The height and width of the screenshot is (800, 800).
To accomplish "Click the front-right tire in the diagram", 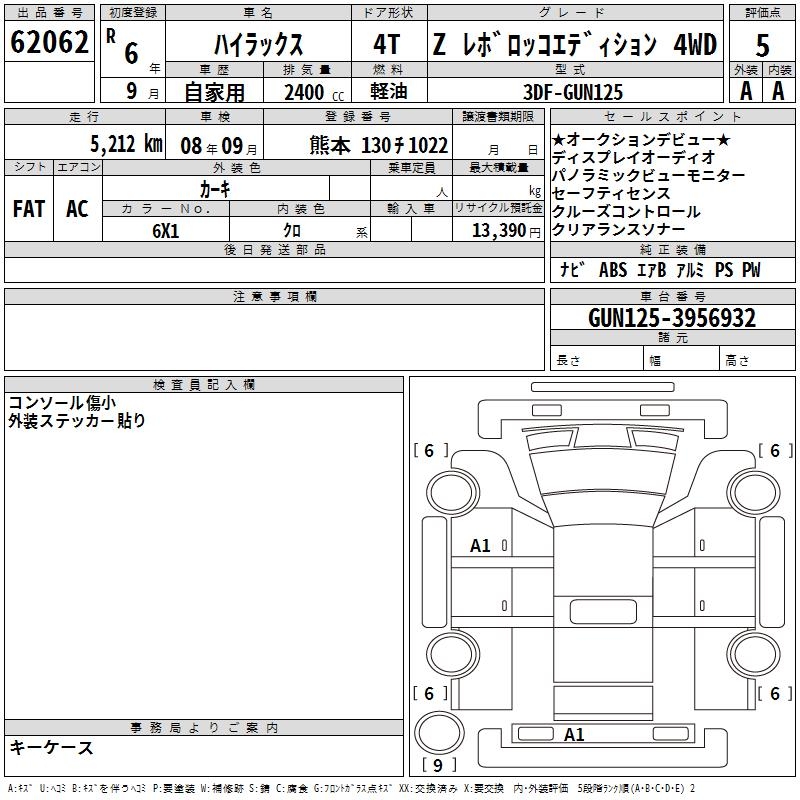I will [754, 493].
